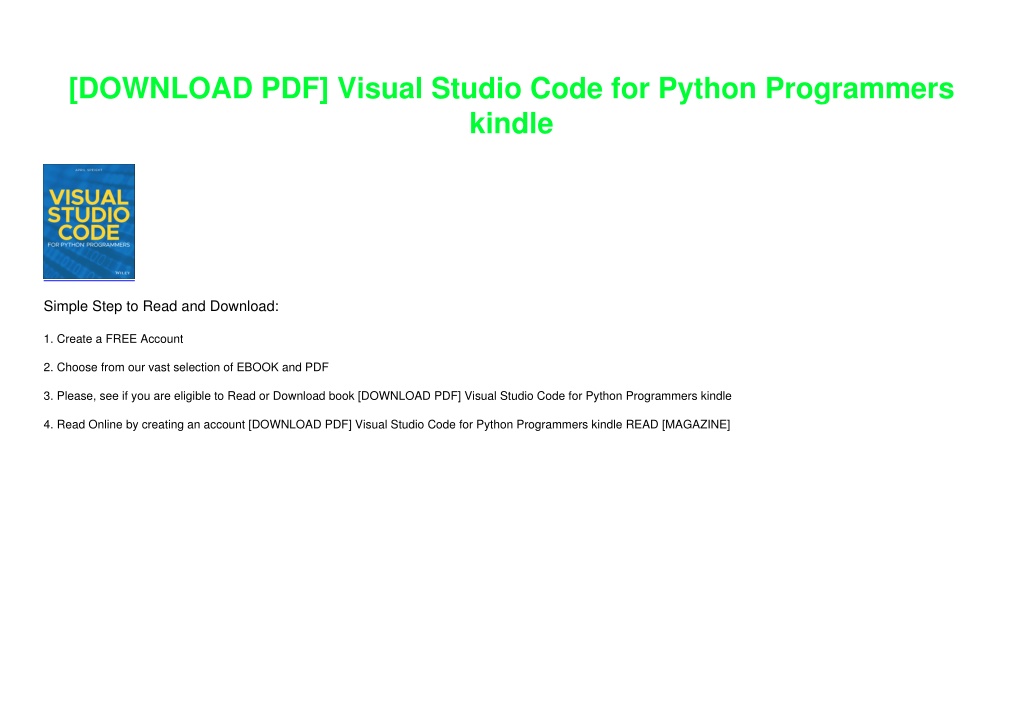The width and height of the screenshot is (1024, 723).
Task: Click step 3 'Please, see if you are eligible' line
Action: (x=387, y=396)
